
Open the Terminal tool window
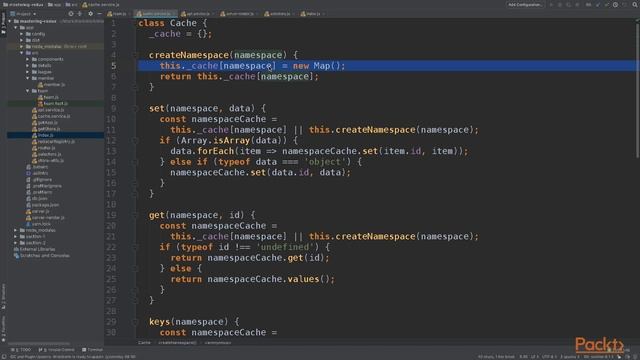click(x=92, y=350)
